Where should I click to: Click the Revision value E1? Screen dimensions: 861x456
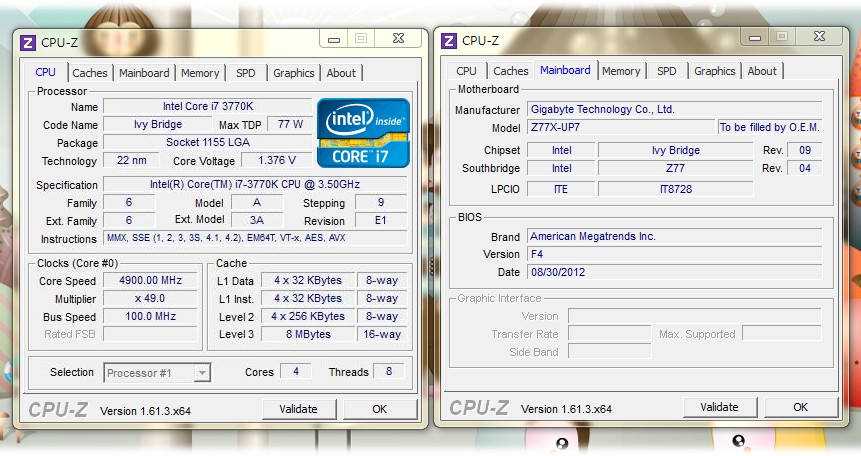pyautogui.click(x=381, y=220)
